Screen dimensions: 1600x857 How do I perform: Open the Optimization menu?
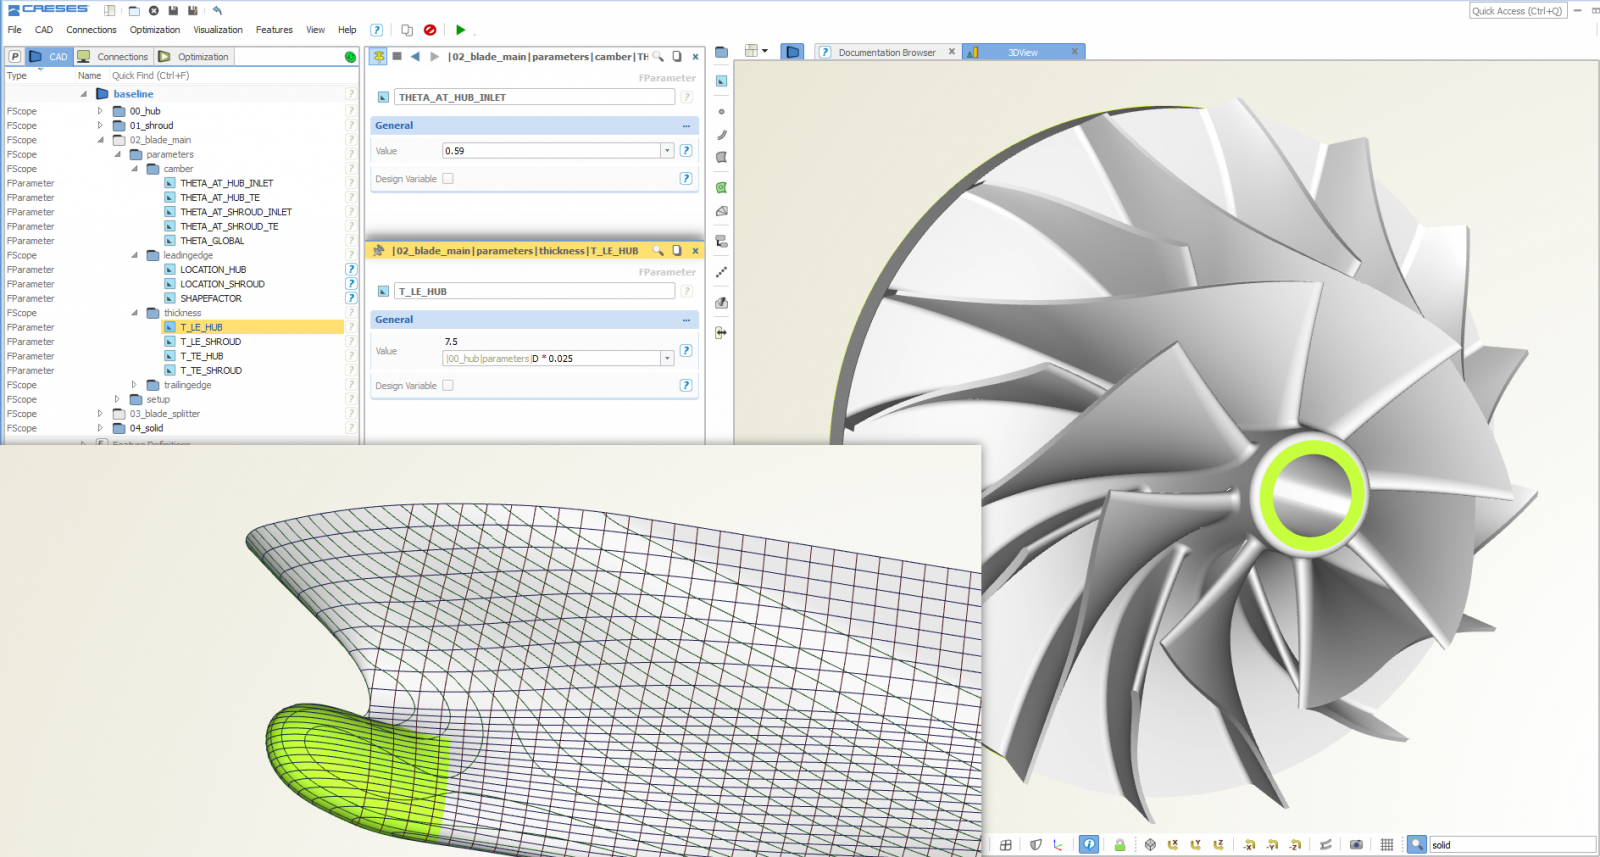click(x=155, y=30)
